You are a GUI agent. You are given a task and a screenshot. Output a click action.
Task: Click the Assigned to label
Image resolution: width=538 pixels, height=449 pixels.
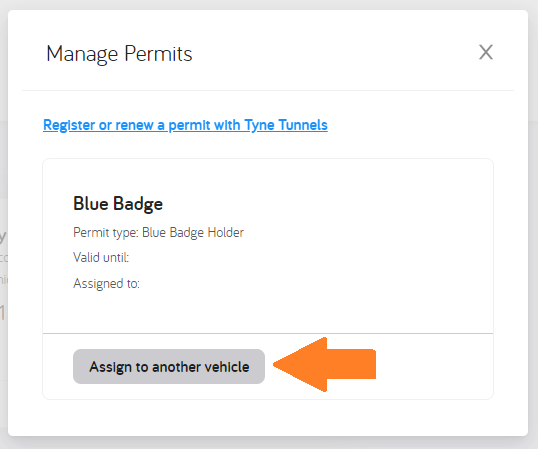pyautogui.click(x=106, y=284)
